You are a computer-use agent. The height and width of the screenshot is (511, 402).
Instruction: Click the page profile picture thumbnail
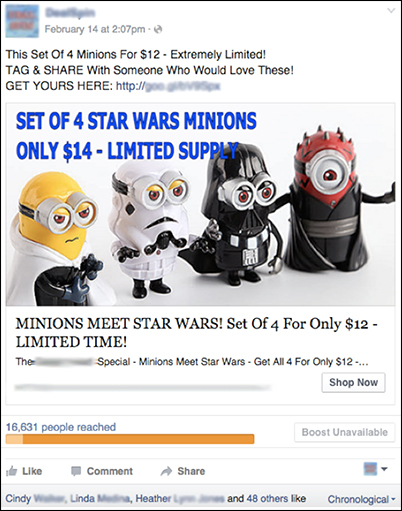22,21
